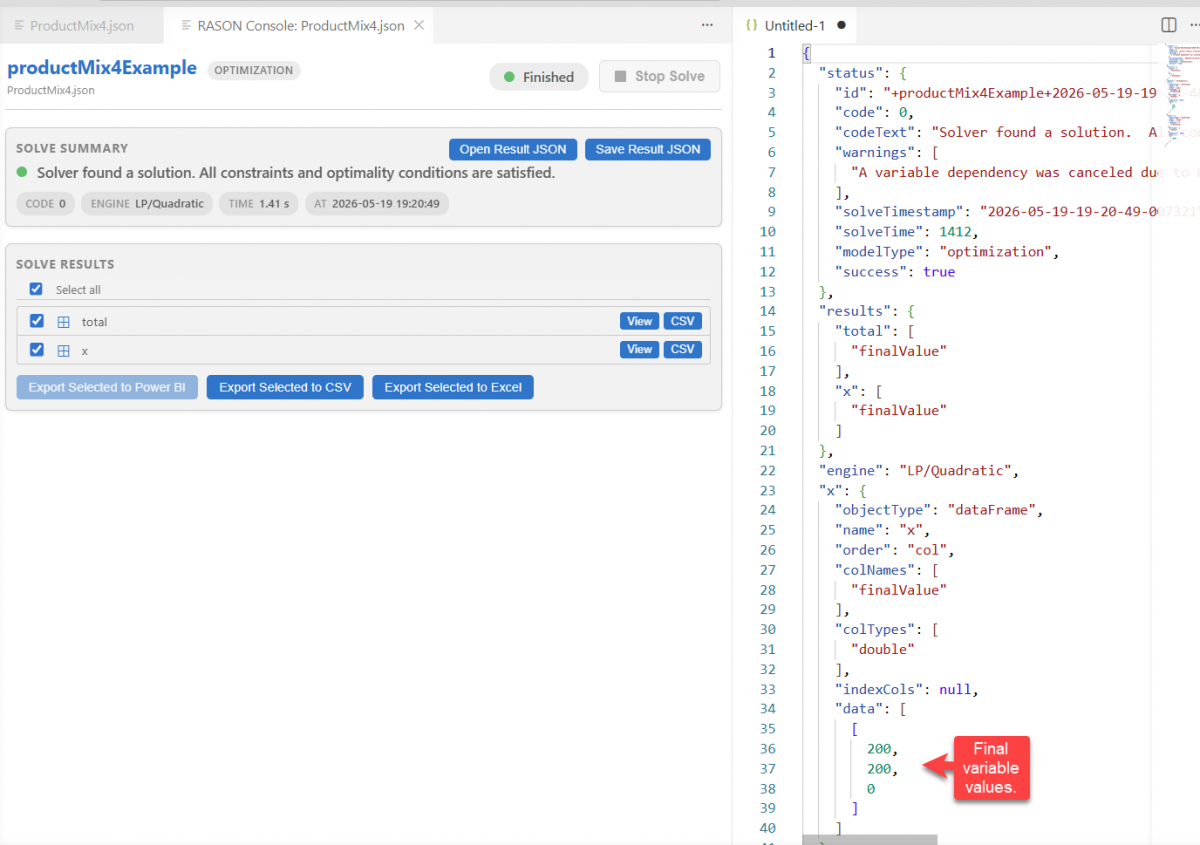The height and width of the screenshot is (845, 1200).
Task: Uncheck the total result checkbox
Action: click(x=37, y=321)
